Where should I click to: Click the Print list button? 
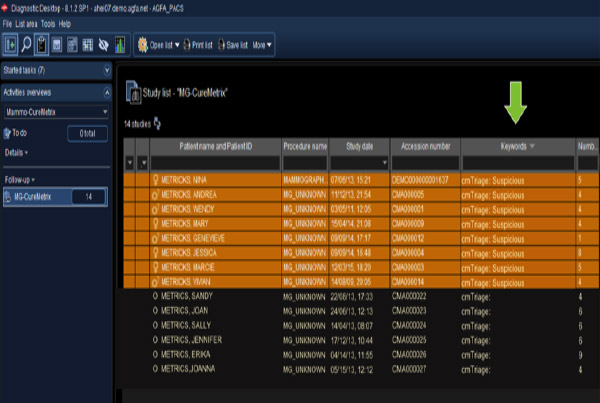coord(198,45)
